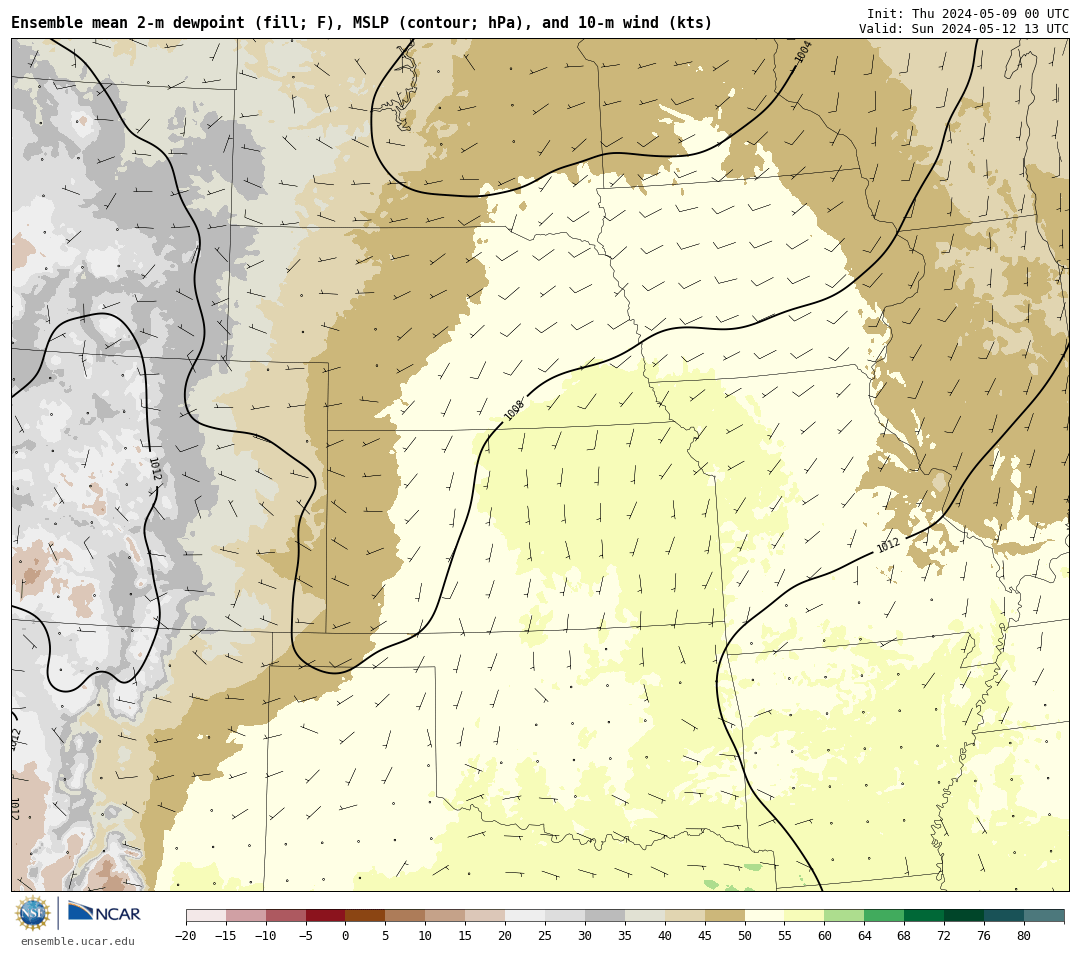Click the 45 colorbar tick label
The height and width of the screenshot is (954, 1080).
click(705, 935)
